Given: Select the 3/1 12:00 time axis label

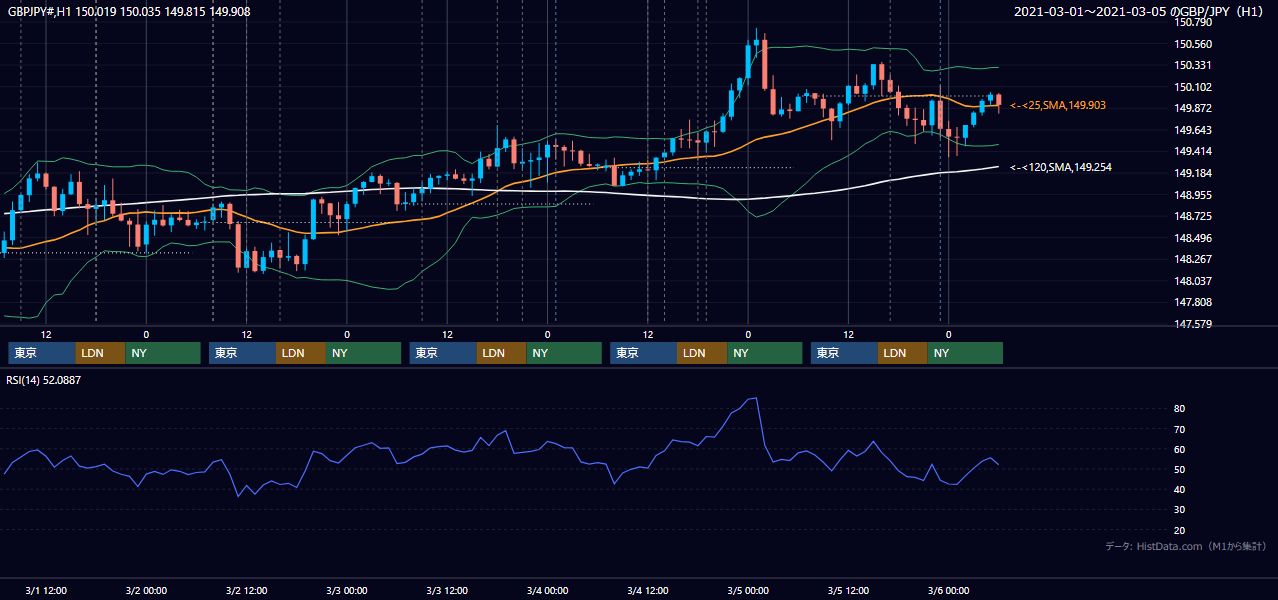Looking at the screenshot, I should (46, 591).
